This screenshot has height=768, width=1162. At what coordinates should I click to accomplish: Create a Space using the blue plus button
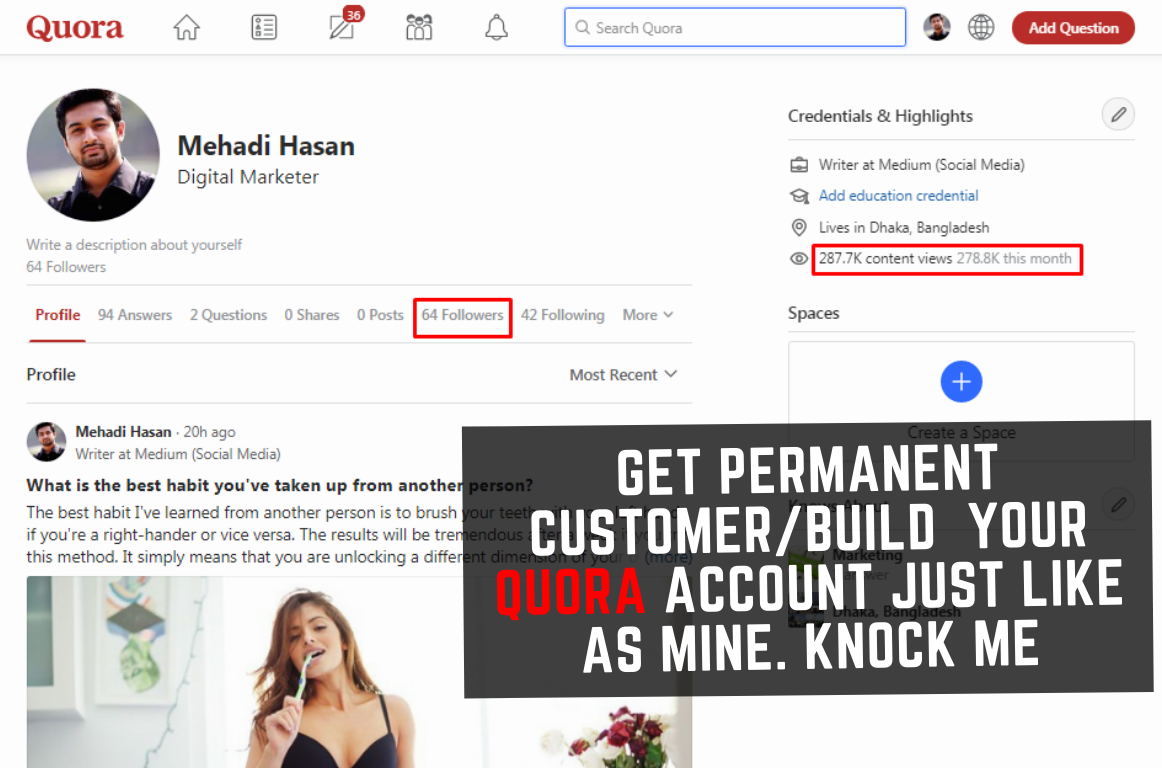pyautogui.click(x=961, y=381)
